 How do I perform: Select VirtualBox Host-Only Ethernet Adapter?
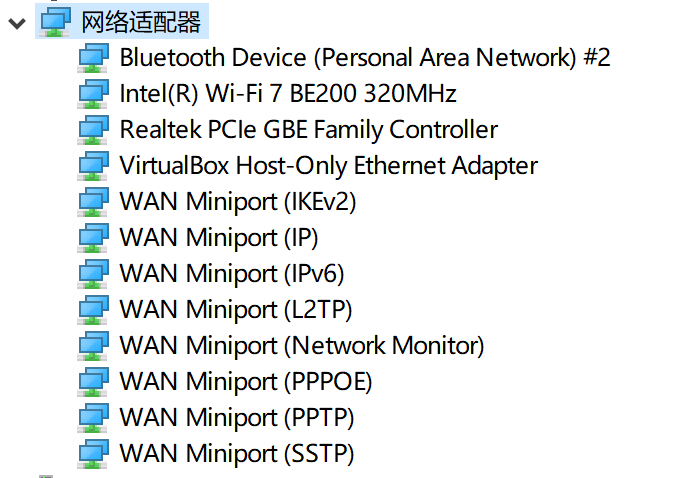[328, 166]
